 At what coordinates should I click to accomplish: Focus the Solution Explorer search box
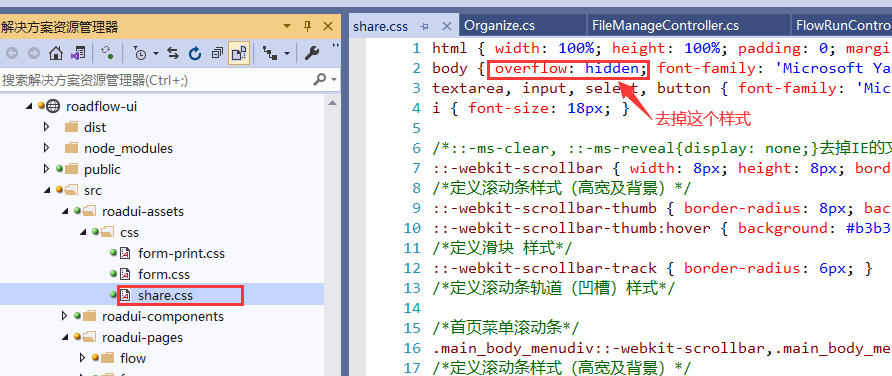point(155,80)
